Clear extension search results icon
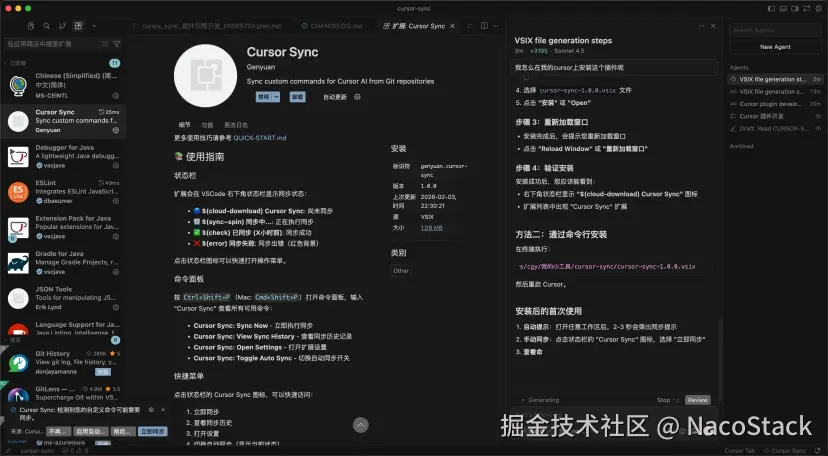 pyautogui.click(x=105, y=44)
